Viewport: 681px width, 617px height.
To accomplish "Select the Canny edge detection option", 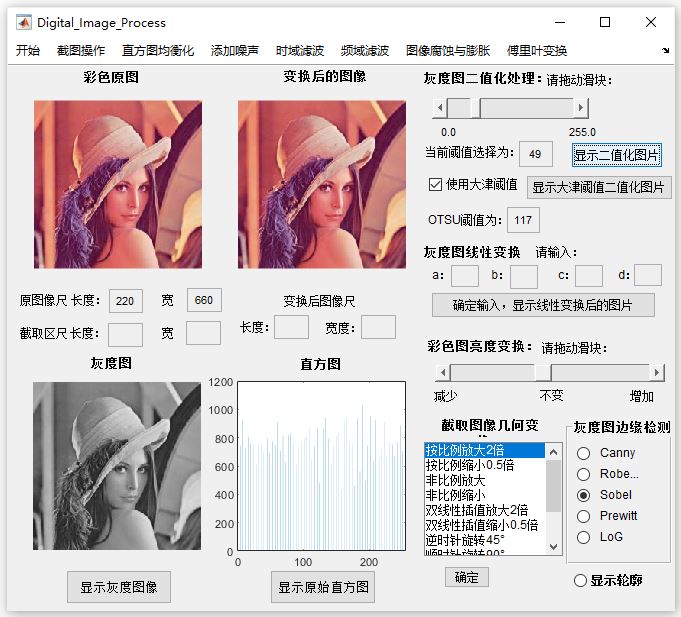I will [606, 453].
